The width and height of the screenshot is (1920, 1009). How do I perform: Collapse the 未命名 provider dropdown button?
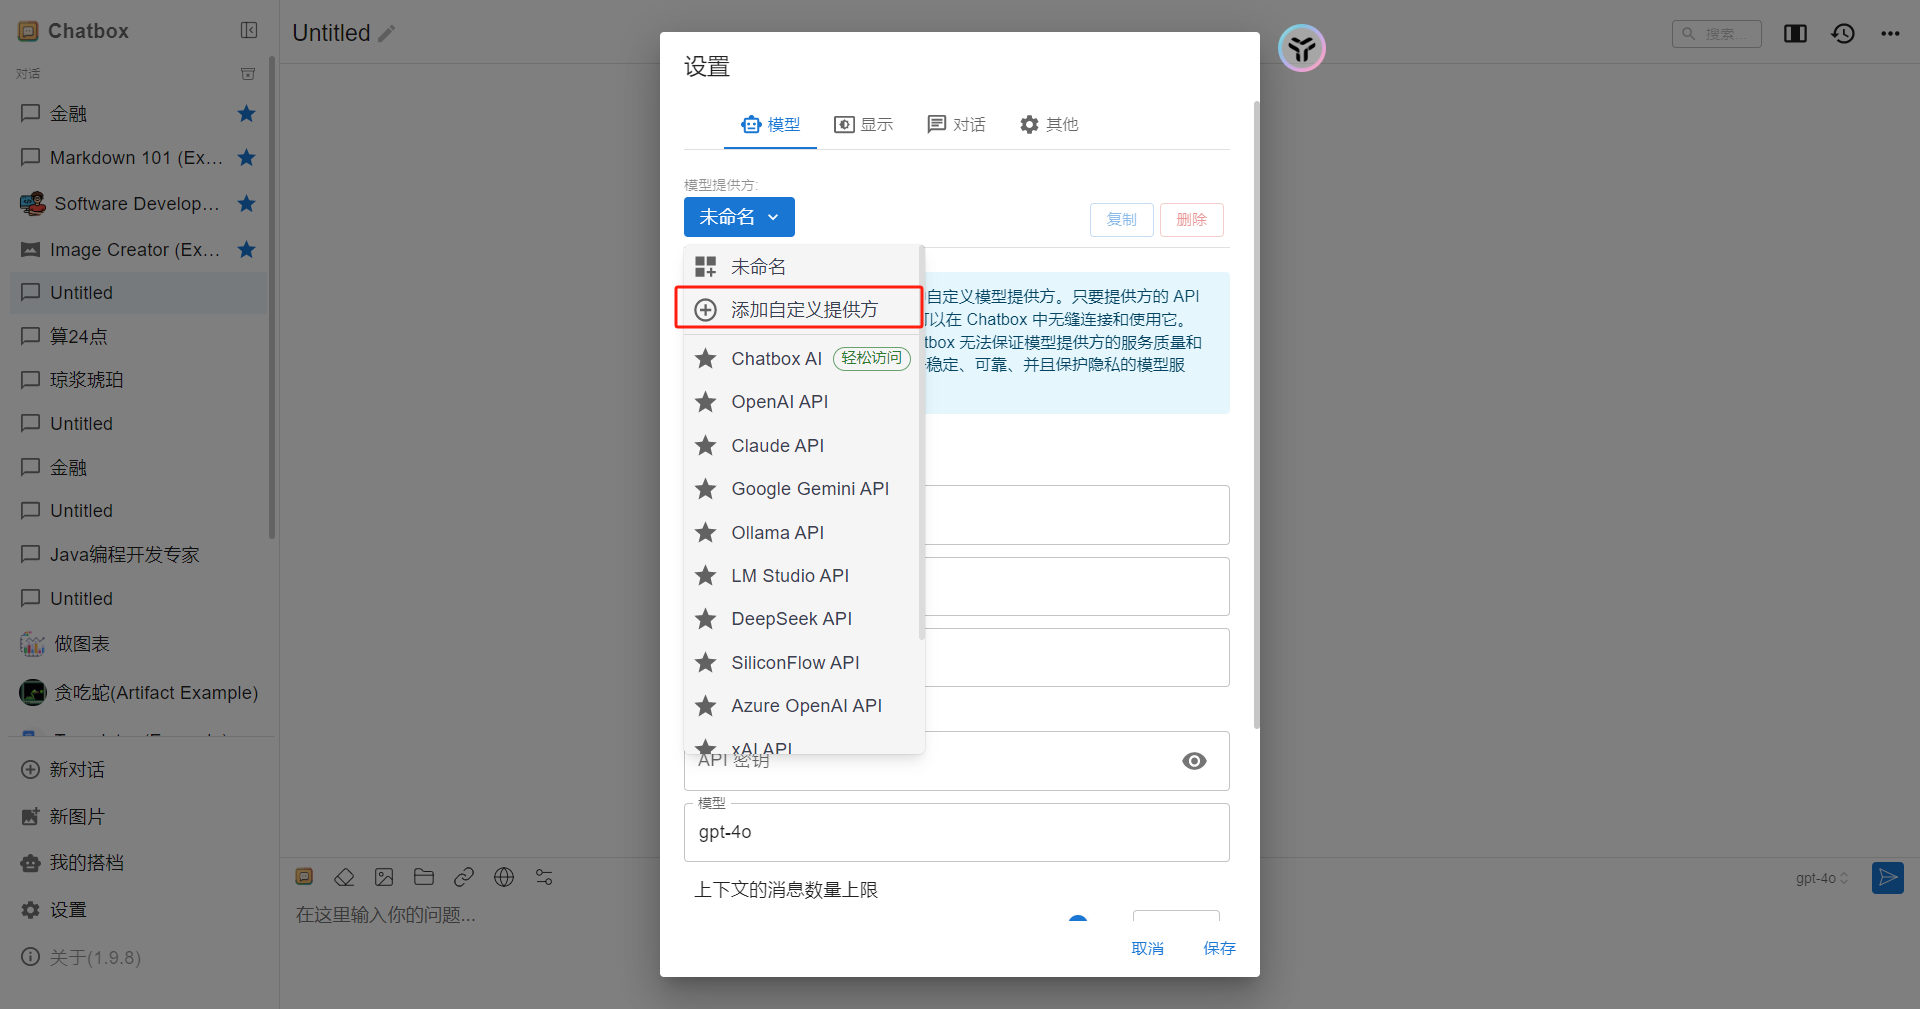[739, 217]
